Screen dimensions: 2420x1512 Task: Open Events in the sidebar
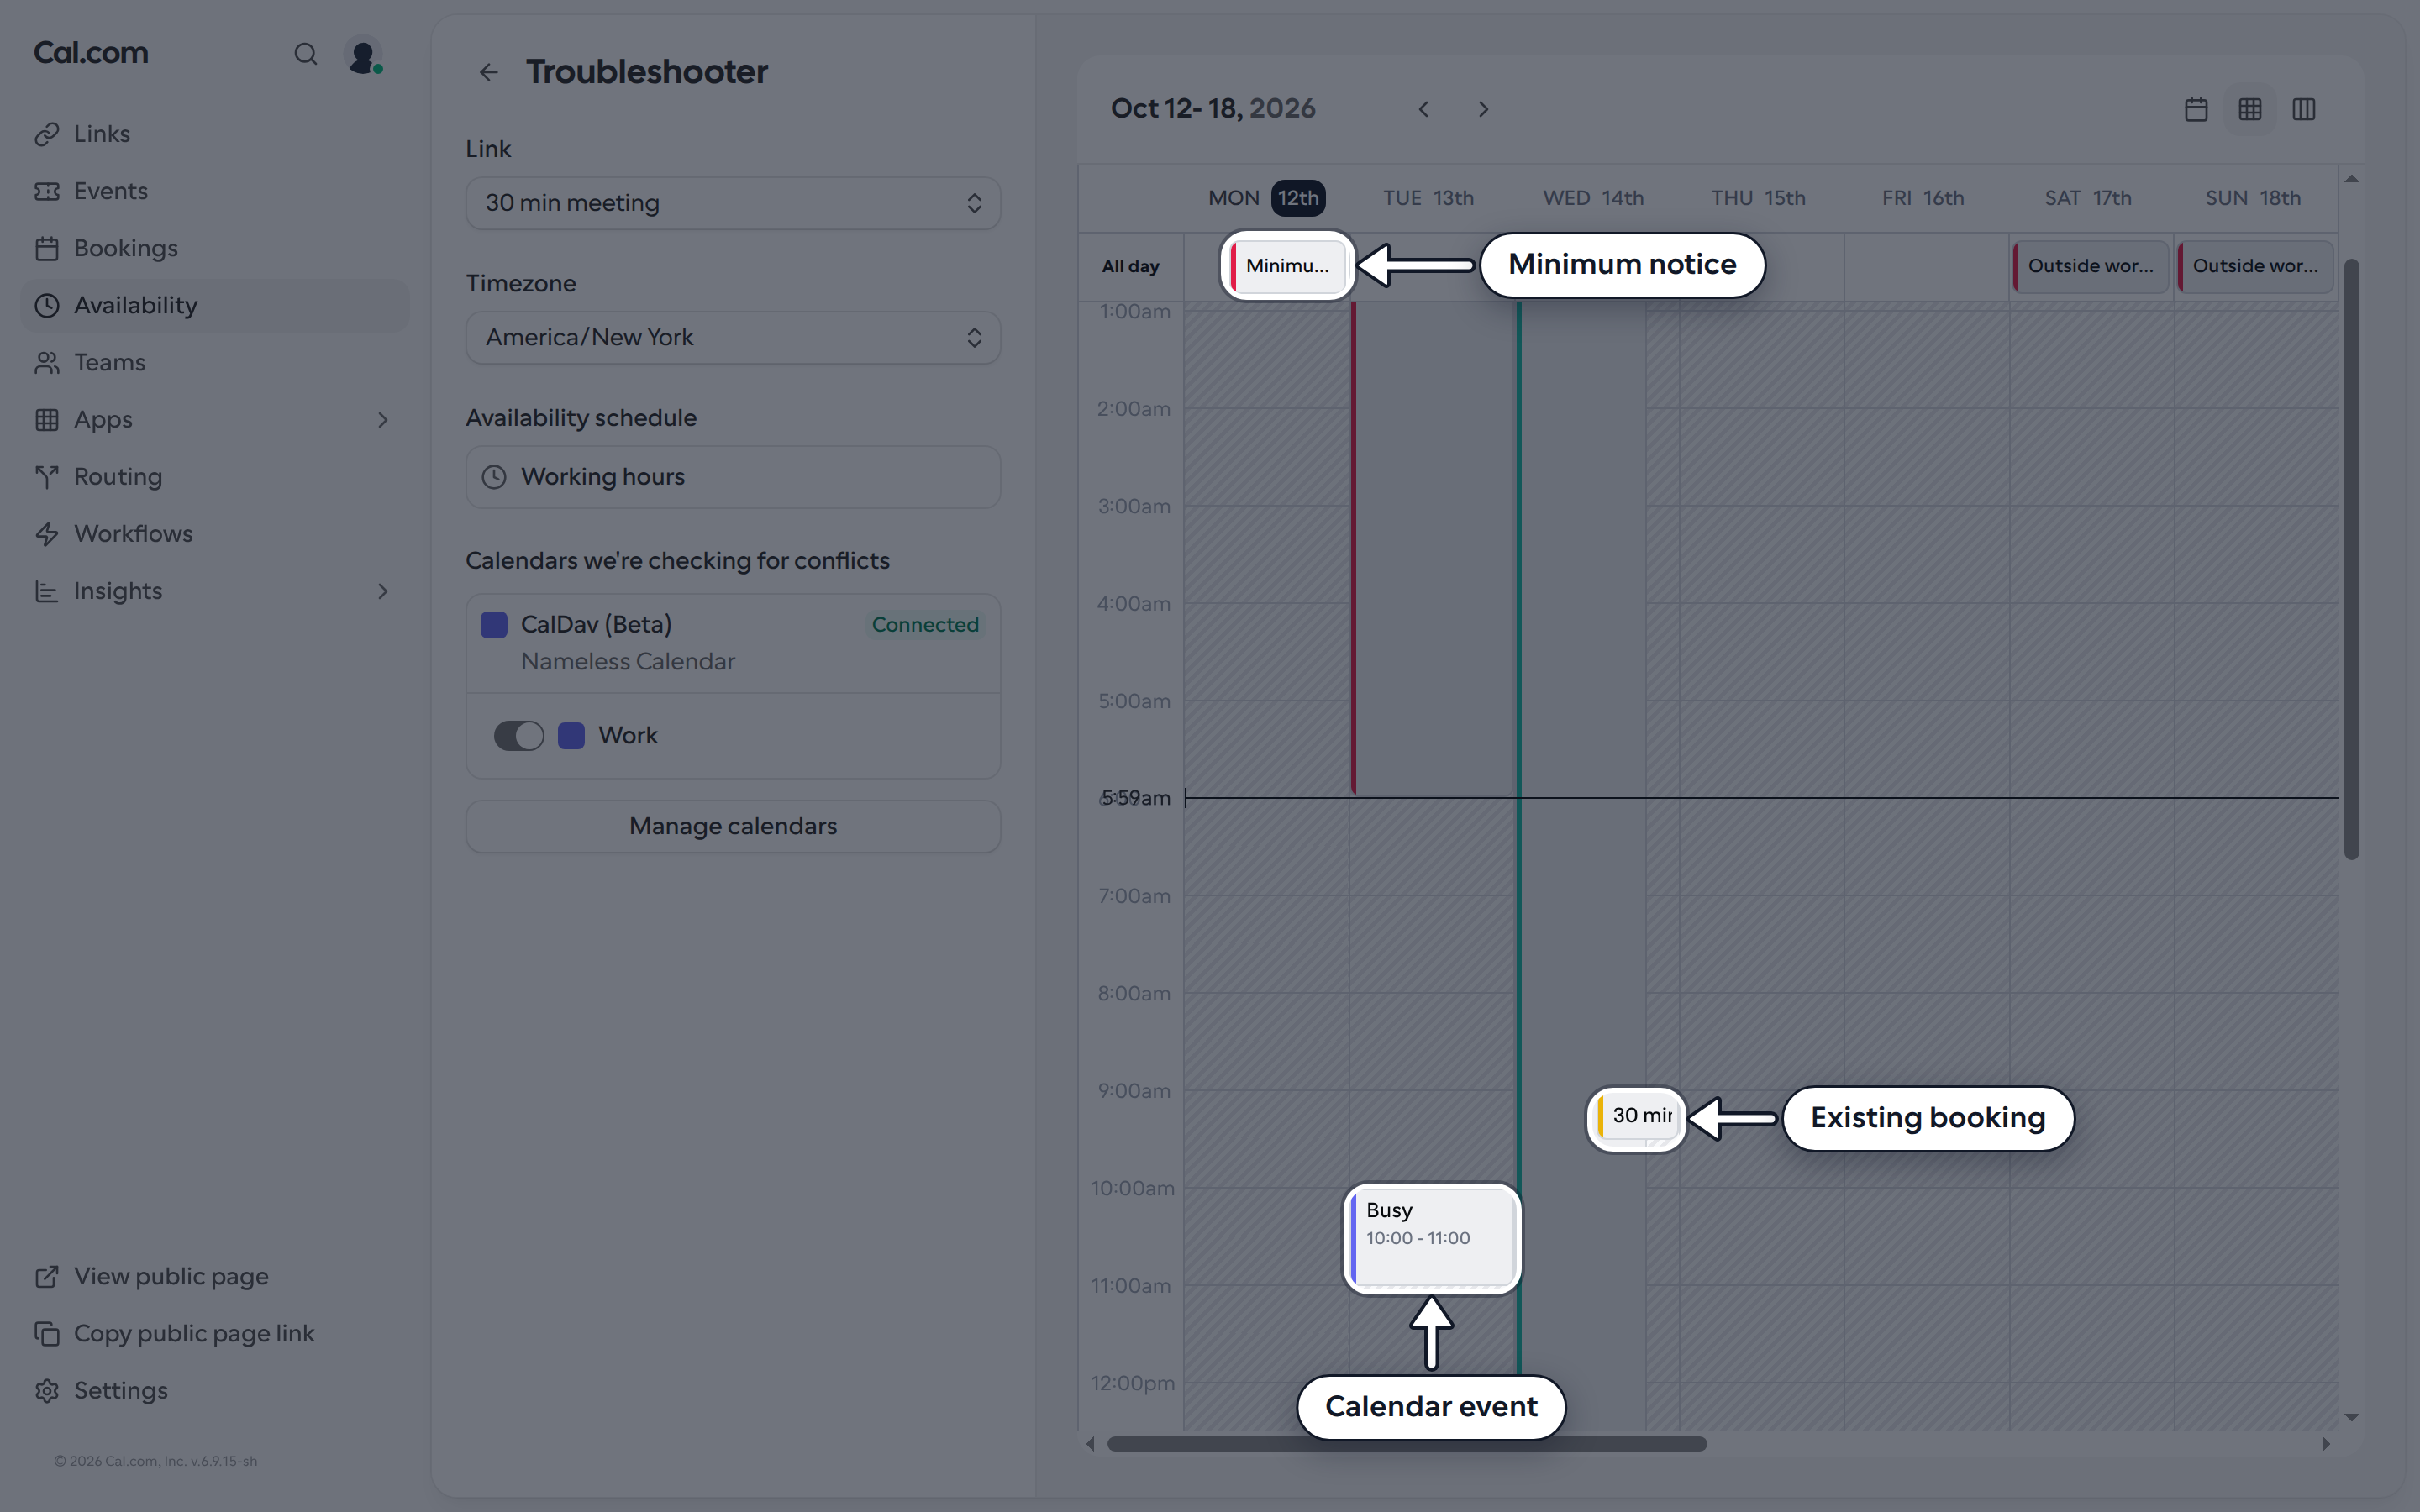click(x=214, y=191)
